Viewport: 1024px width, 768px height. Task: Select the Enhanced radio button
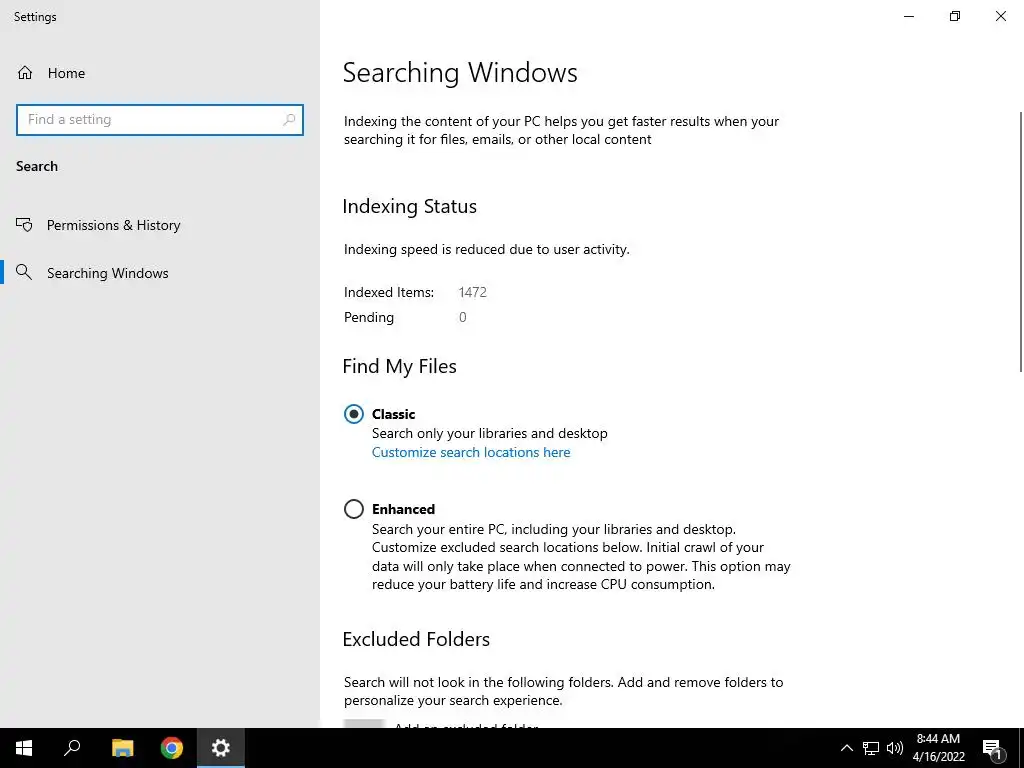point(353,509)
